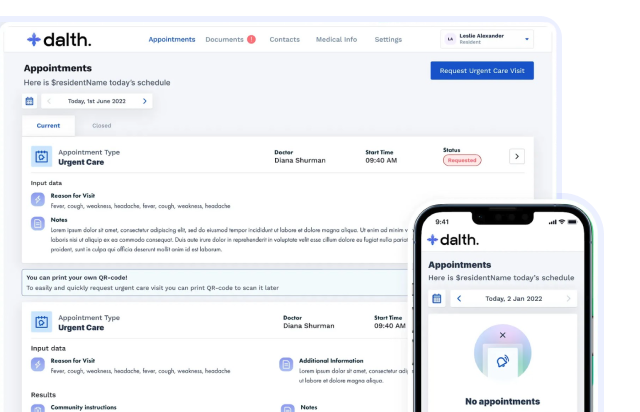This screenshot has width=640, height=412.
Task: Expand the first Urgent Care appointment details
Action: pyautogui.click(x=516, y=156)
